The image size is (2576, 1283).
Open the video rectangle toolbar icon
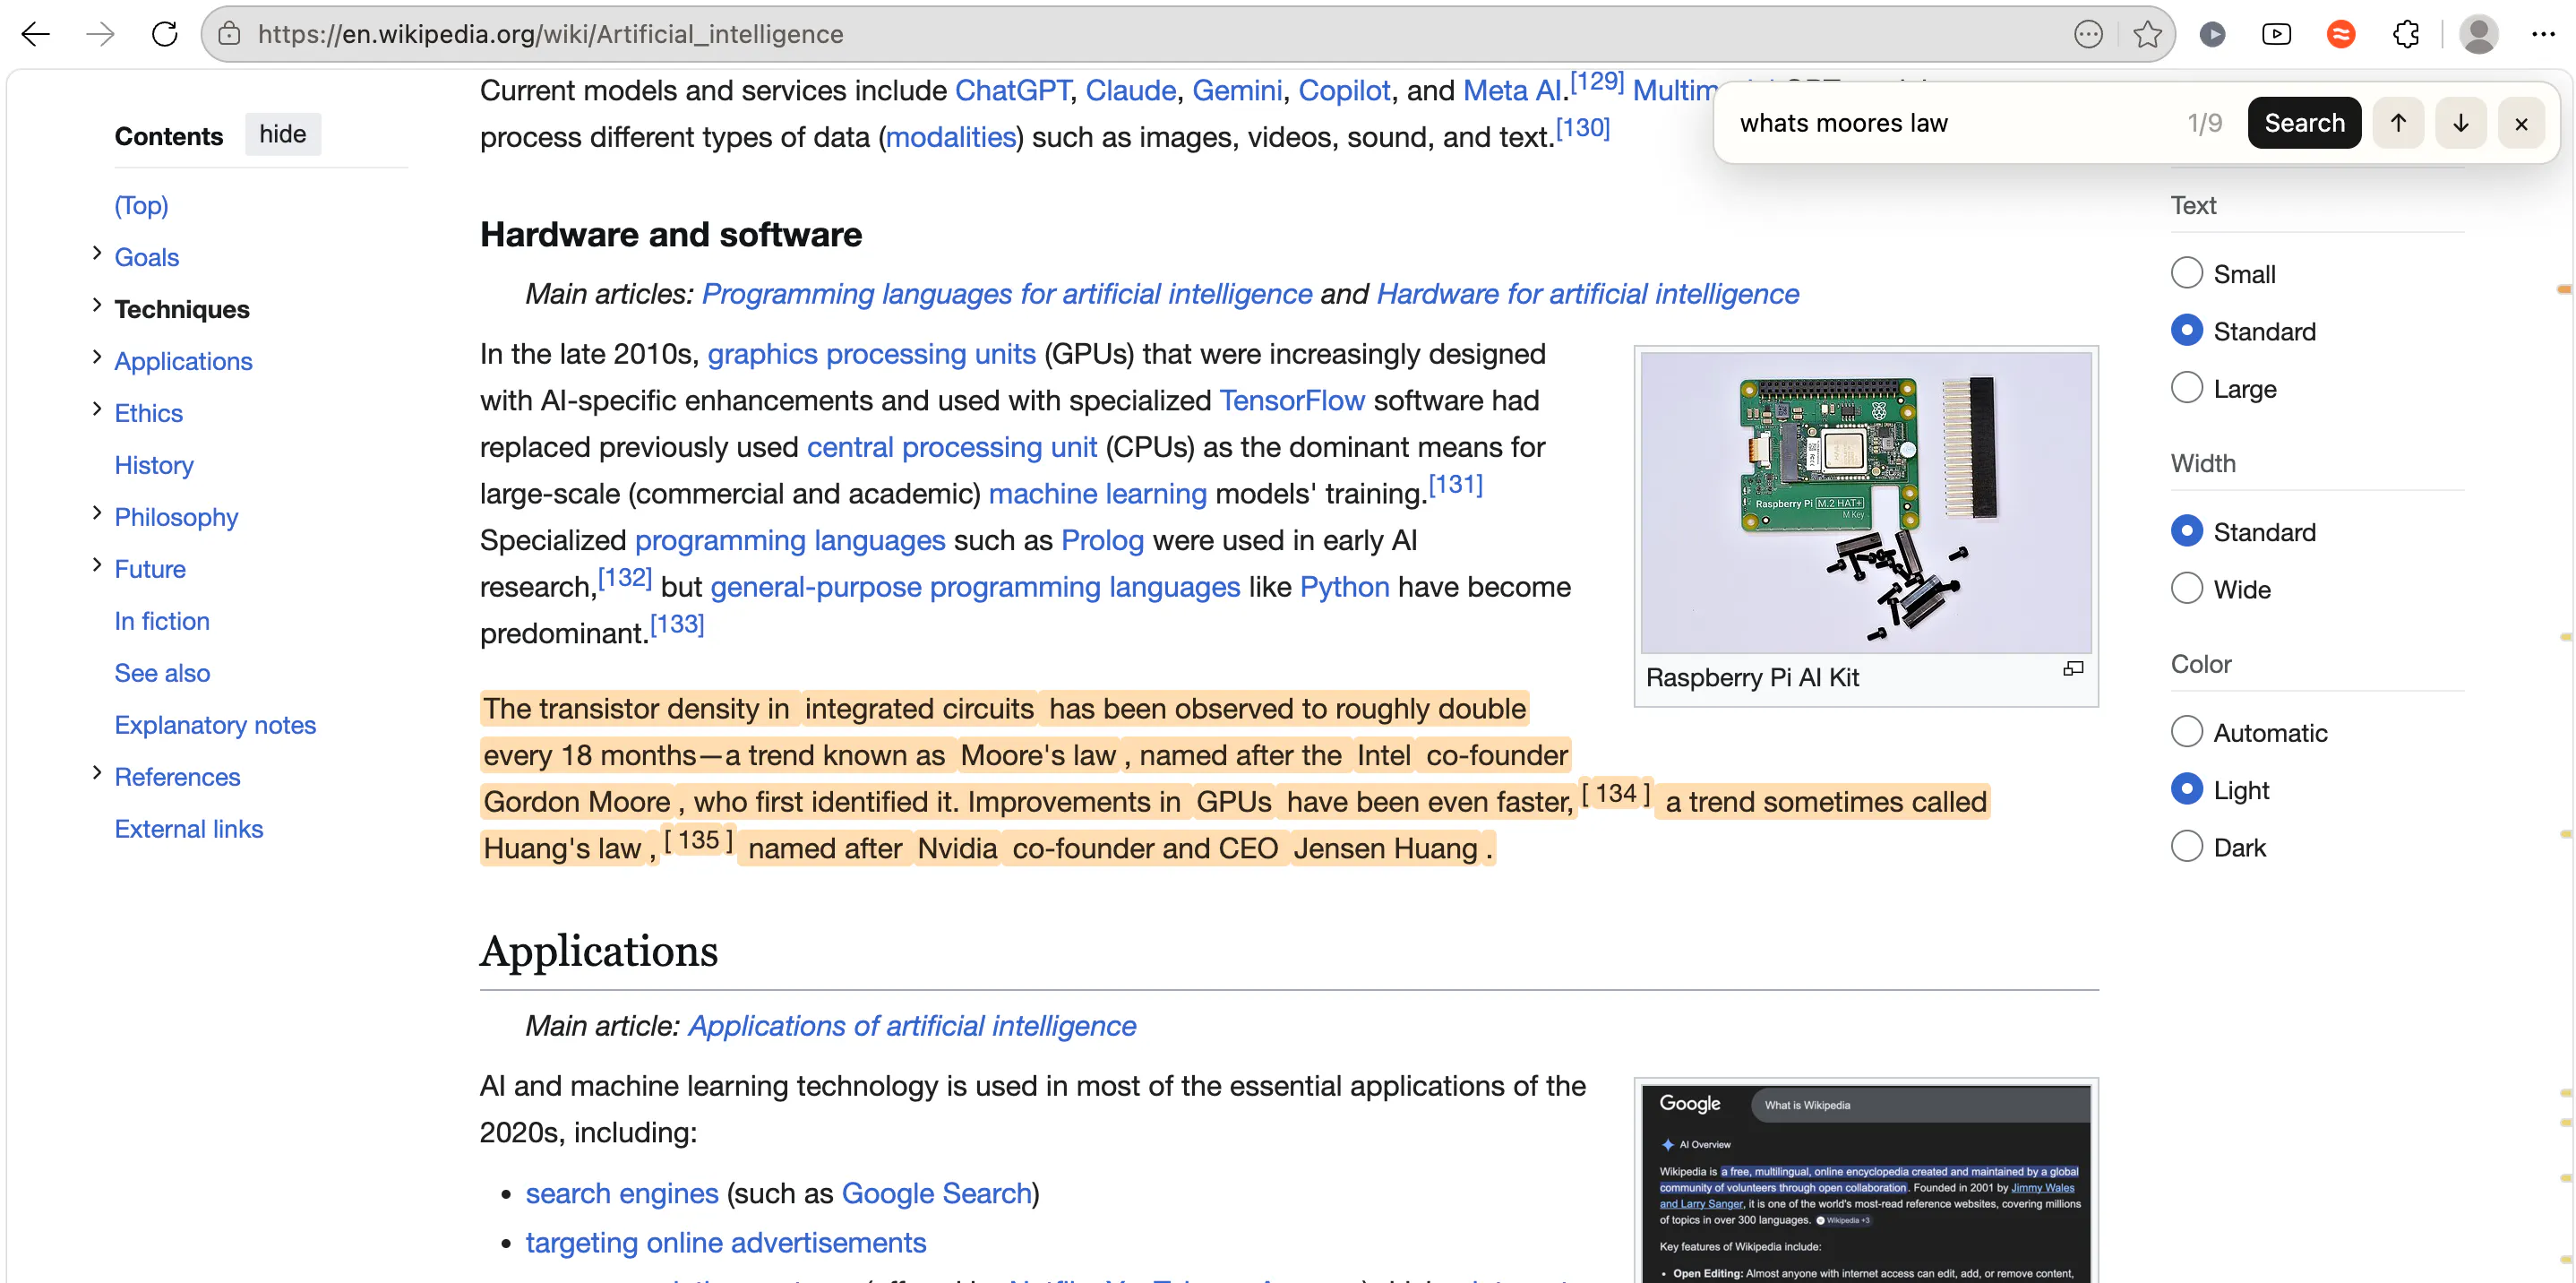pyautogui.click(x=2276, y=34)
